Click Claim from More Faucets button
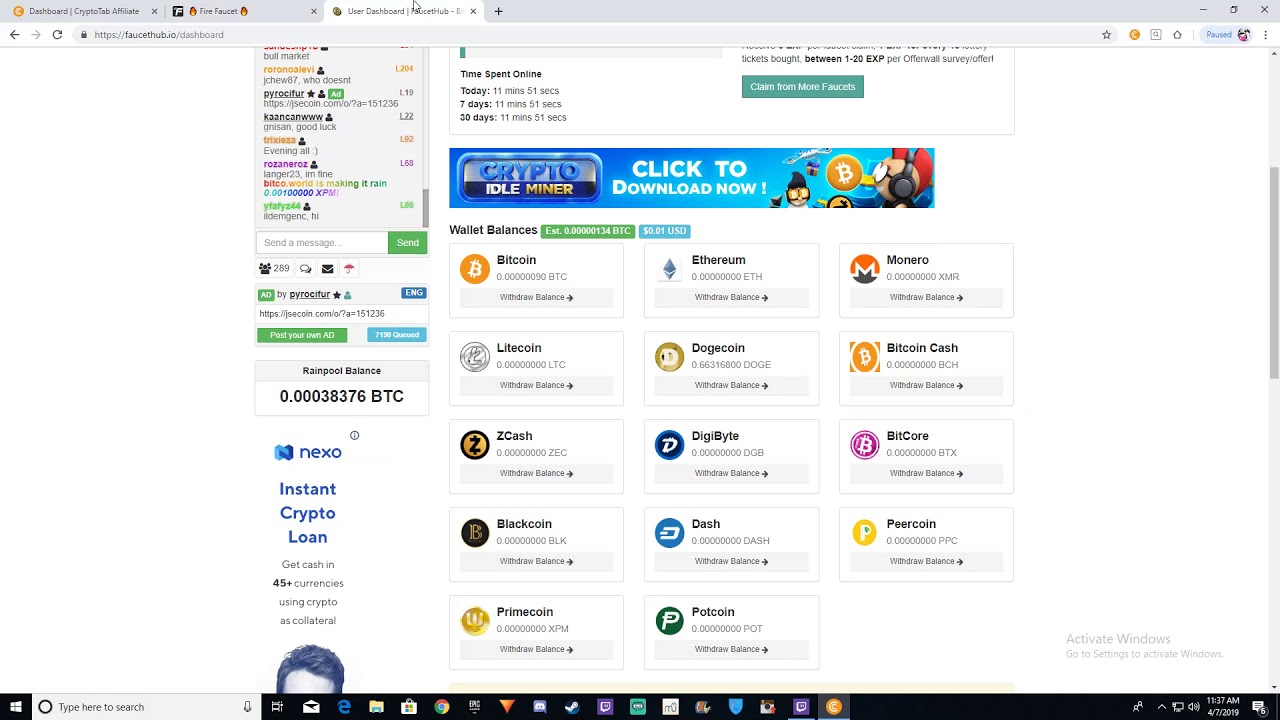The image size is (1280, 720). coord(803,87)
